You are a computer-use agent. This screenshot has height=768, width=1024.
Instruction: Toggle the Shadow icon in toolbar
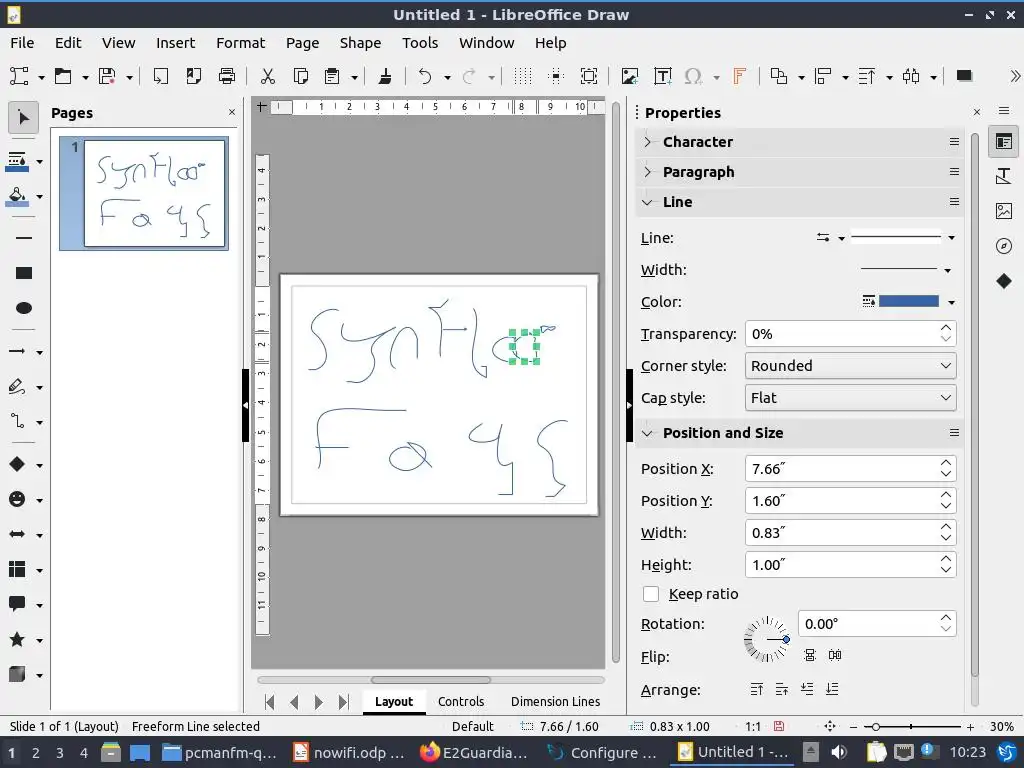964,76
